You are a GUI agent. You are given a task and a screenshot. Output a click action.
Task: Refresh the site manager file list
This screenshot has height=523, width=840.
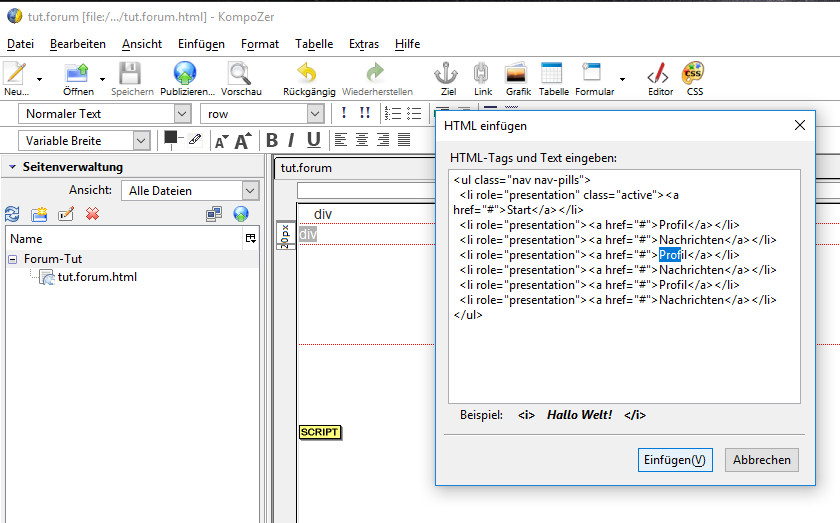coord(13,214)
